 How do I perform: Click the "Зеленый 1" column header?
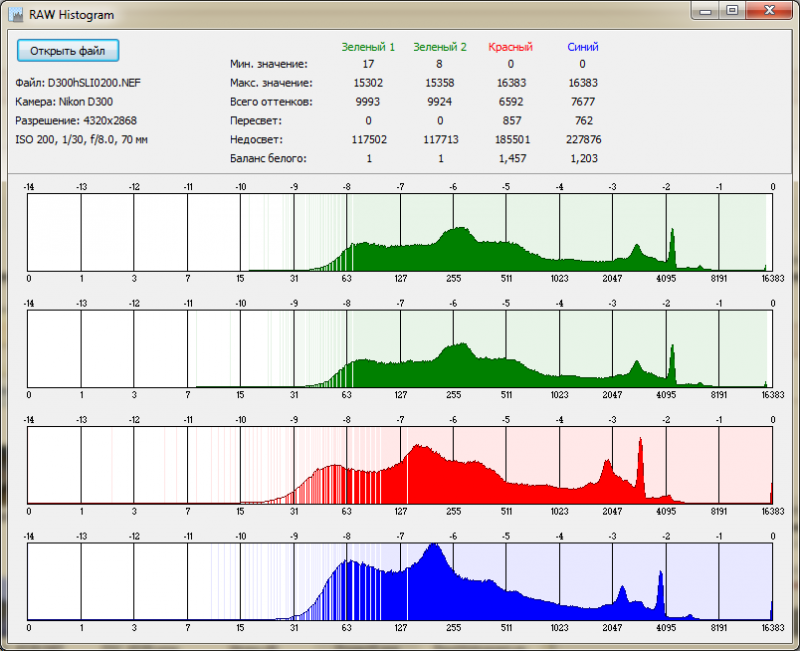[368, 47]
